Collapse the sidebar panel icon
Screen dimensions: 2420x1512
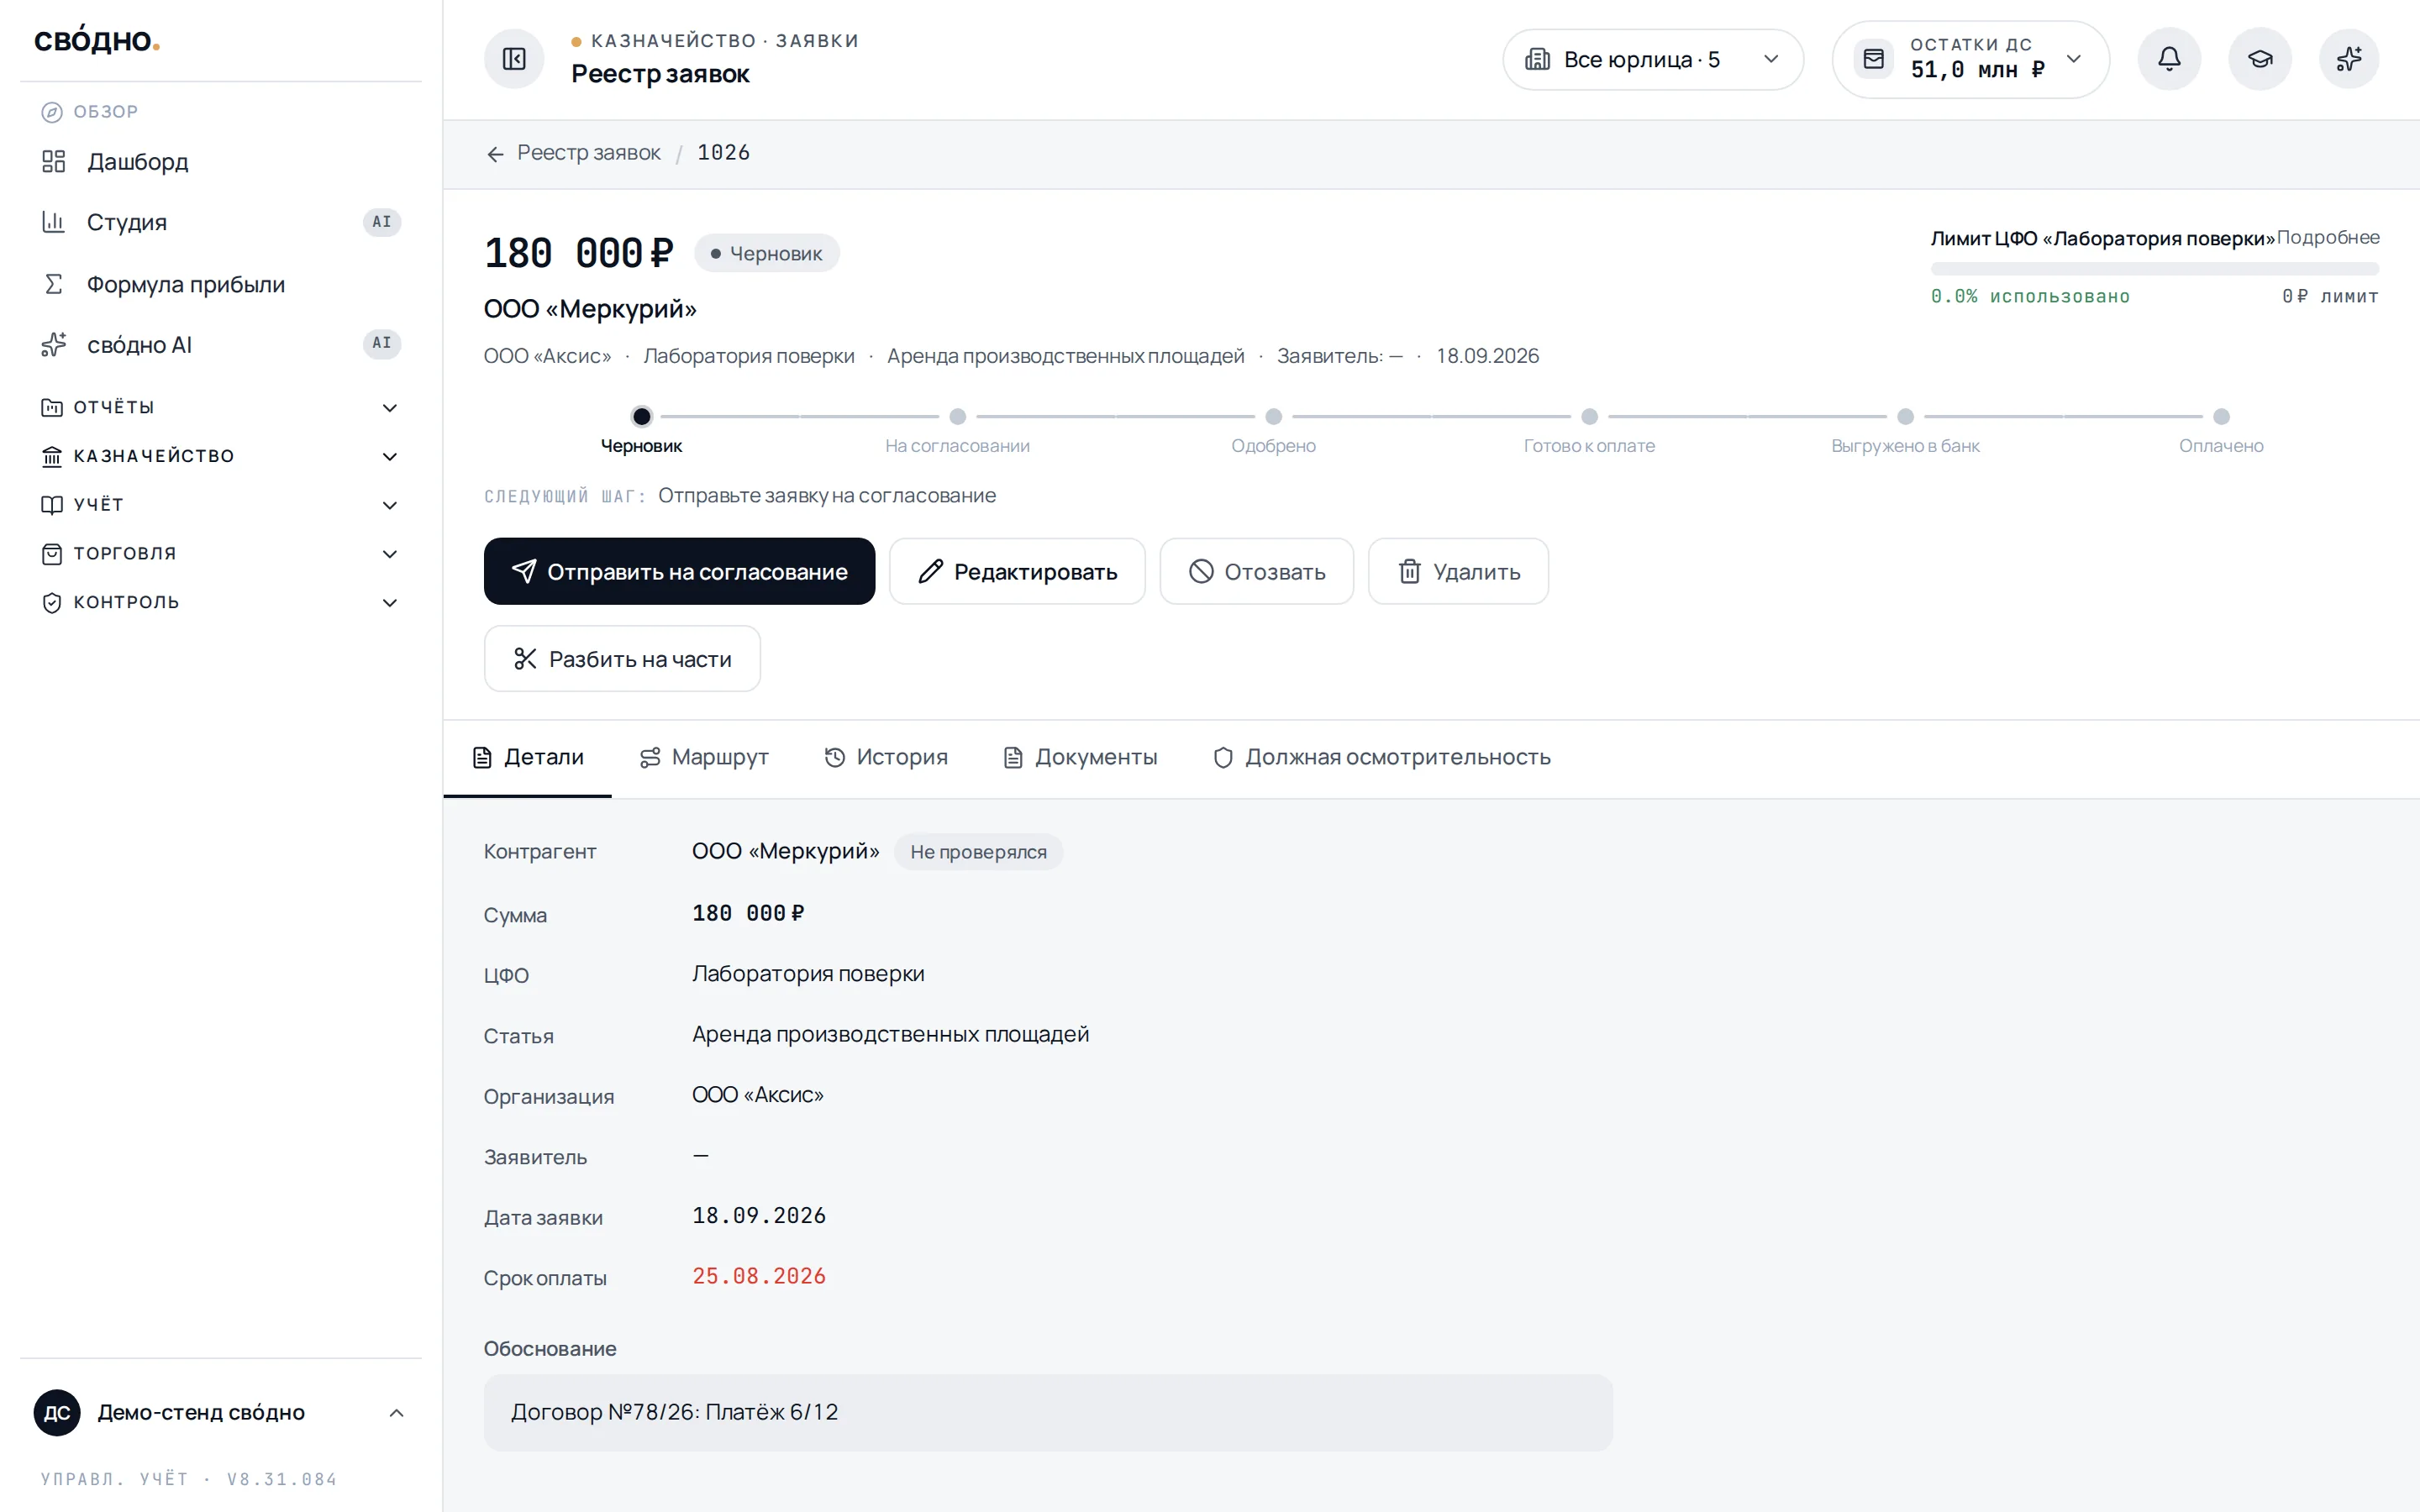tap(514, 59)
